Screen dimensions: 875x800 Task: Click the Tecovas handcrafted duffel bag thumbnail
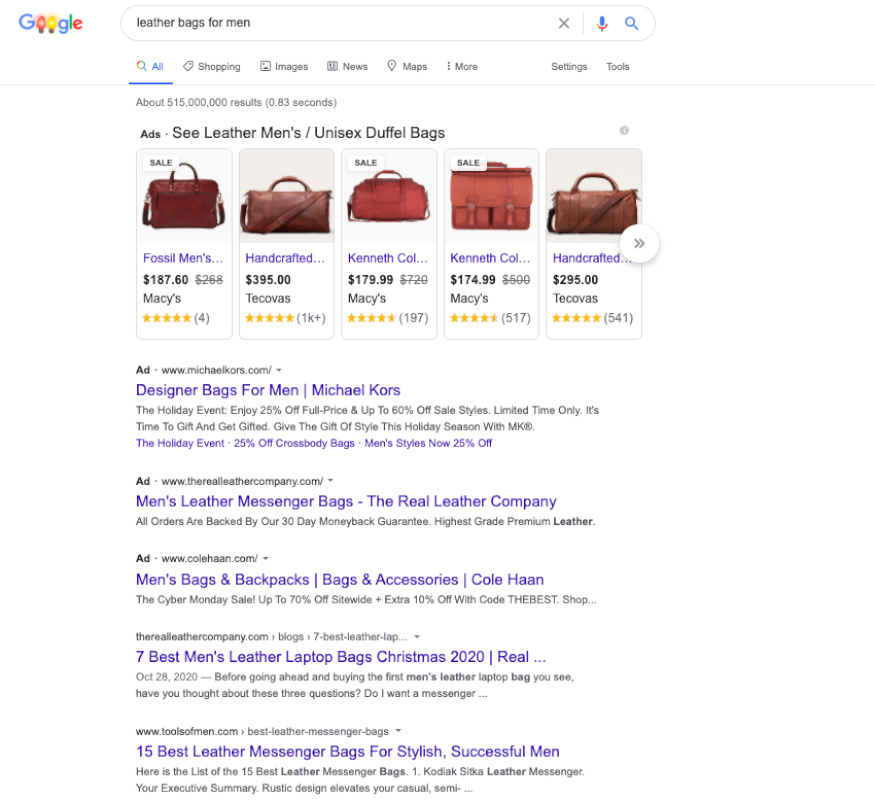click(286, 194)
